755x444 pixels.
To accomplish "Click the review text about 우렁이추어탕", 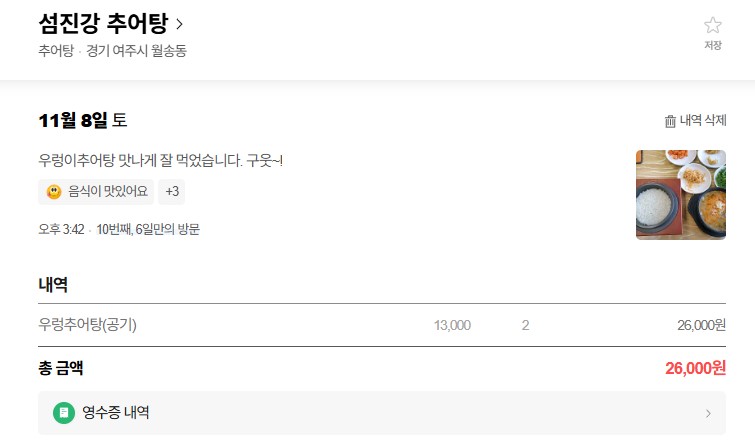I will (x=160, y=160).
